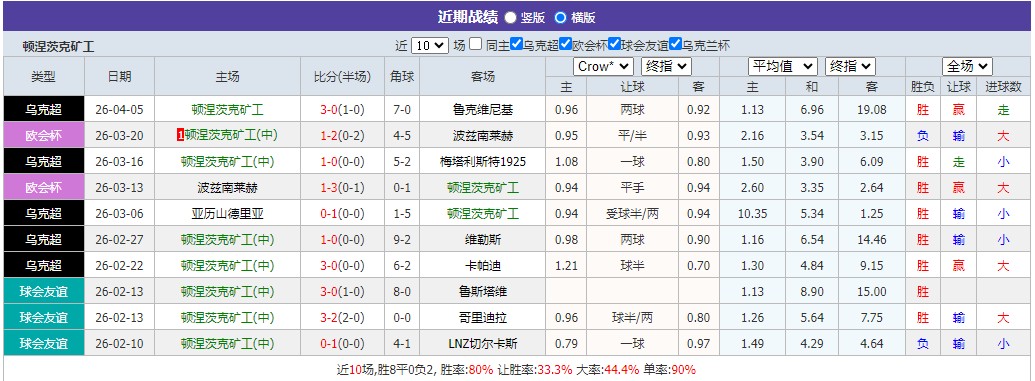This screenshot has width=1035, height=381.
Task: Click home odds 10.35 in 亚历山德里亚 row
Action: click(752, 214)
